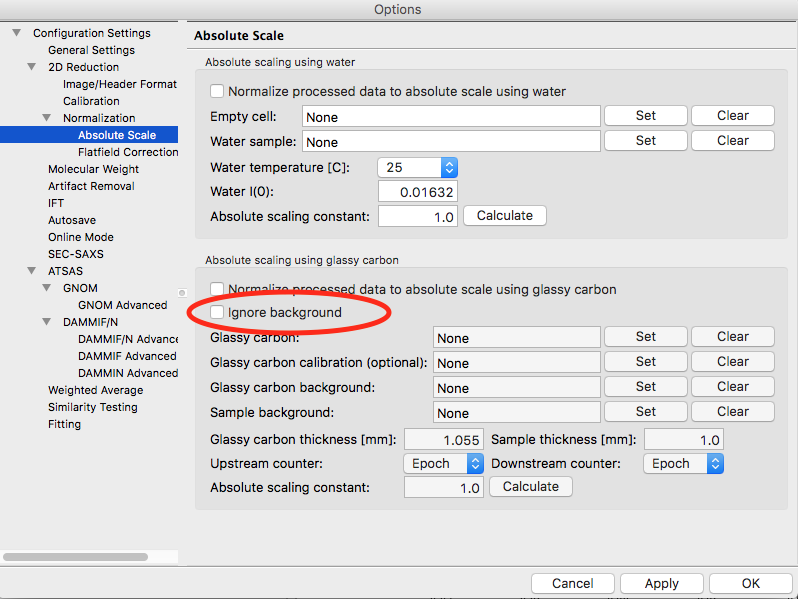Click the Cancel button
This screenshot has width=798, height=599.
tap(573, 583)
